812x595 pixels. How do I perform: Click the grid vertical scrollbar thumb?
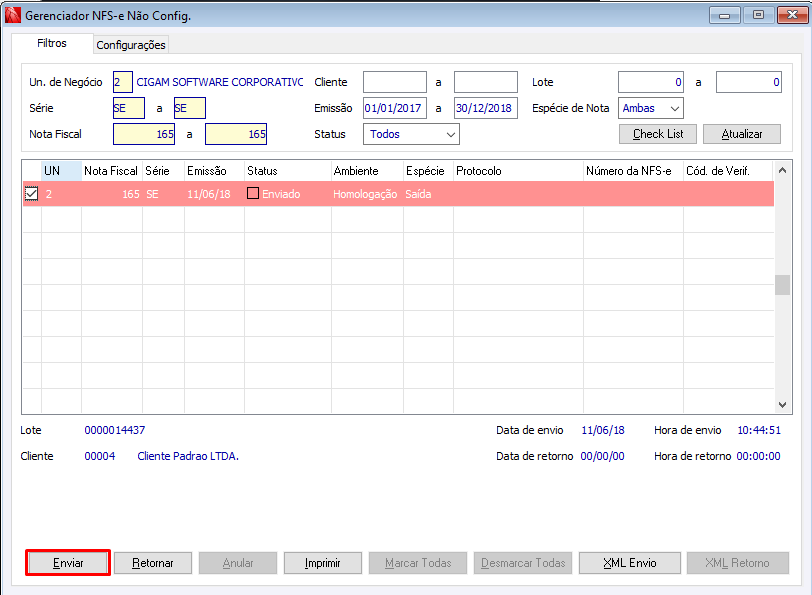782,285
